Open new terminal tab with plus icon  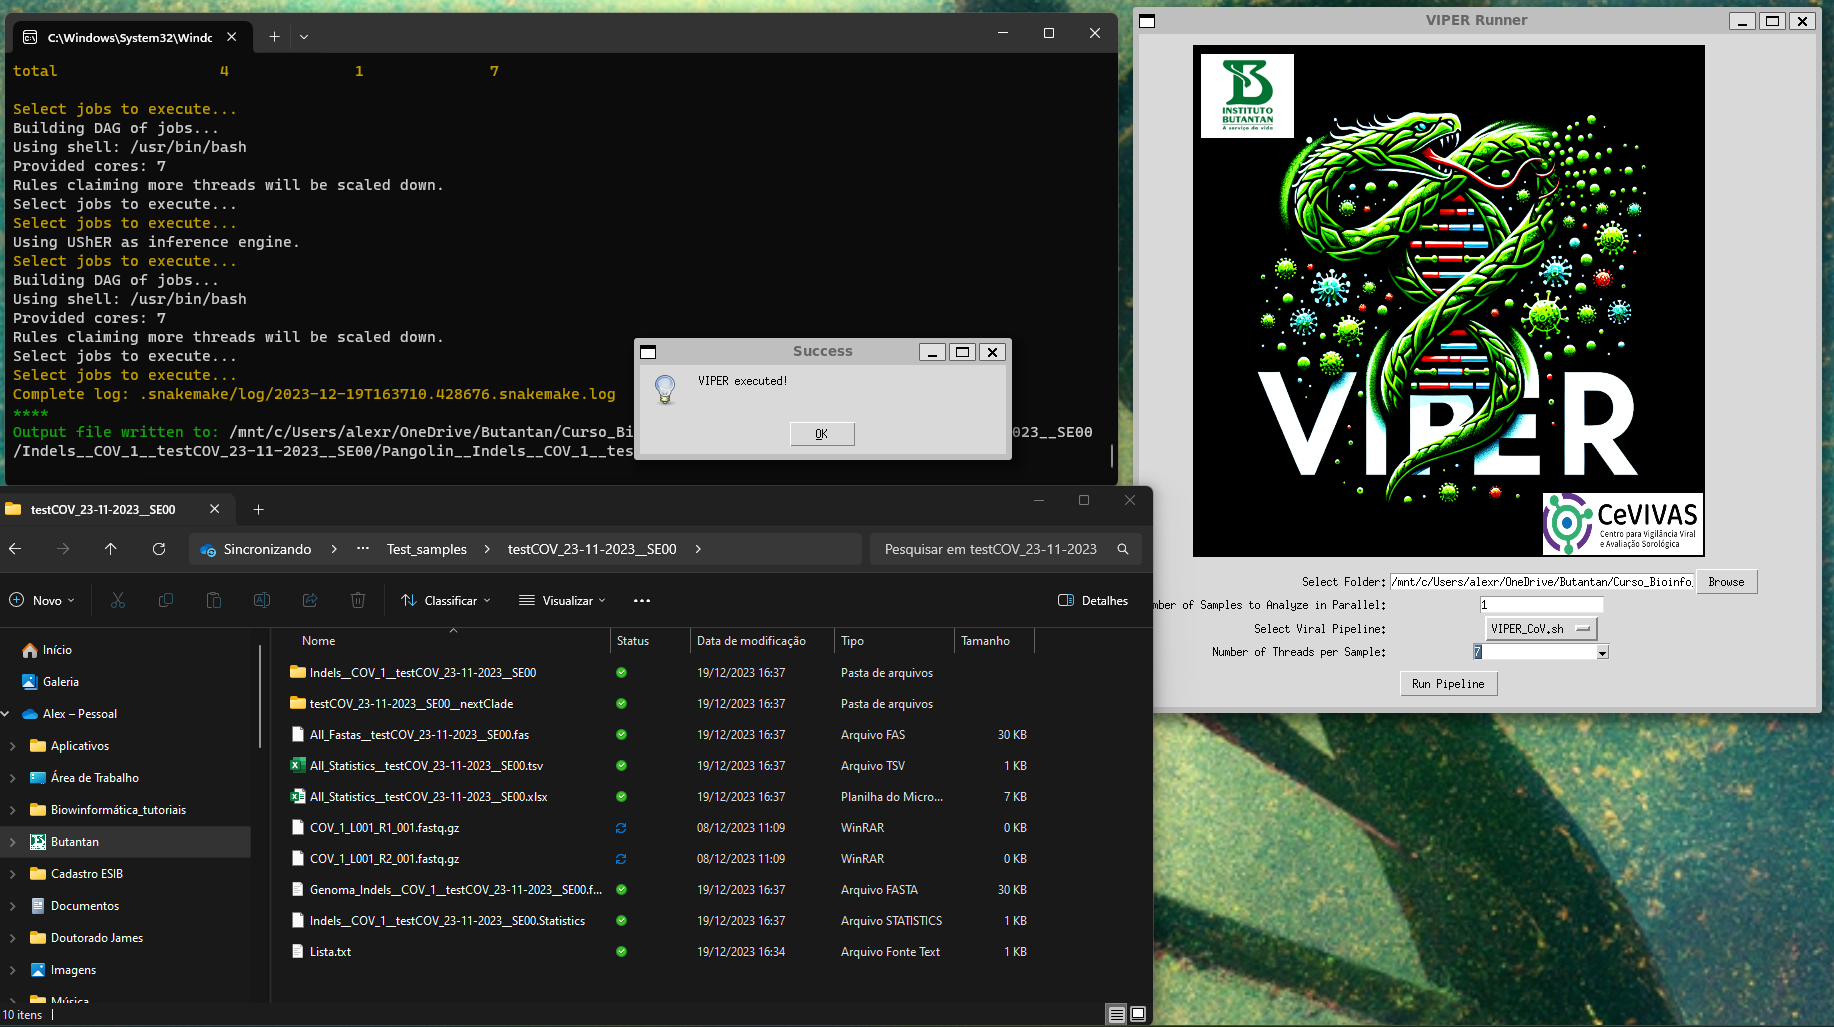[x=274, y=36]
